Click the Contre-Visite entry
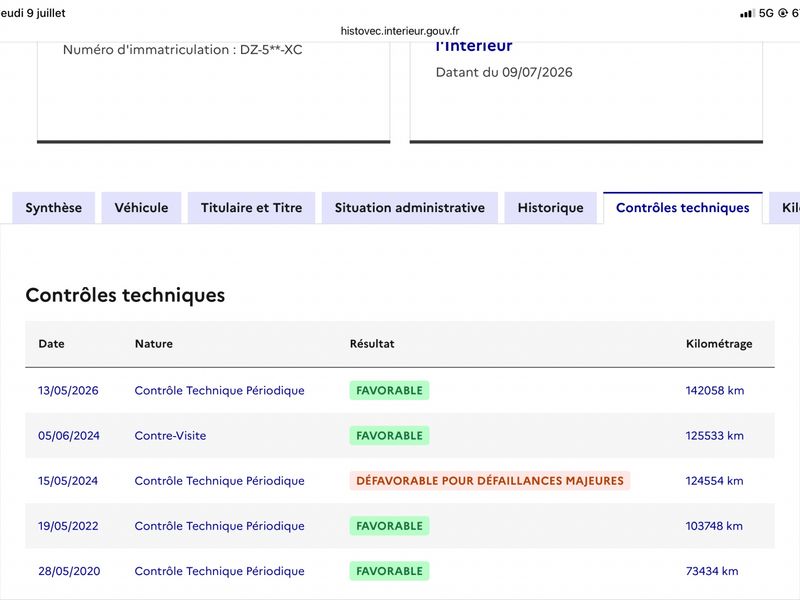Image resolution: width=800 pixels, height=600 pixels. [170, 436]
